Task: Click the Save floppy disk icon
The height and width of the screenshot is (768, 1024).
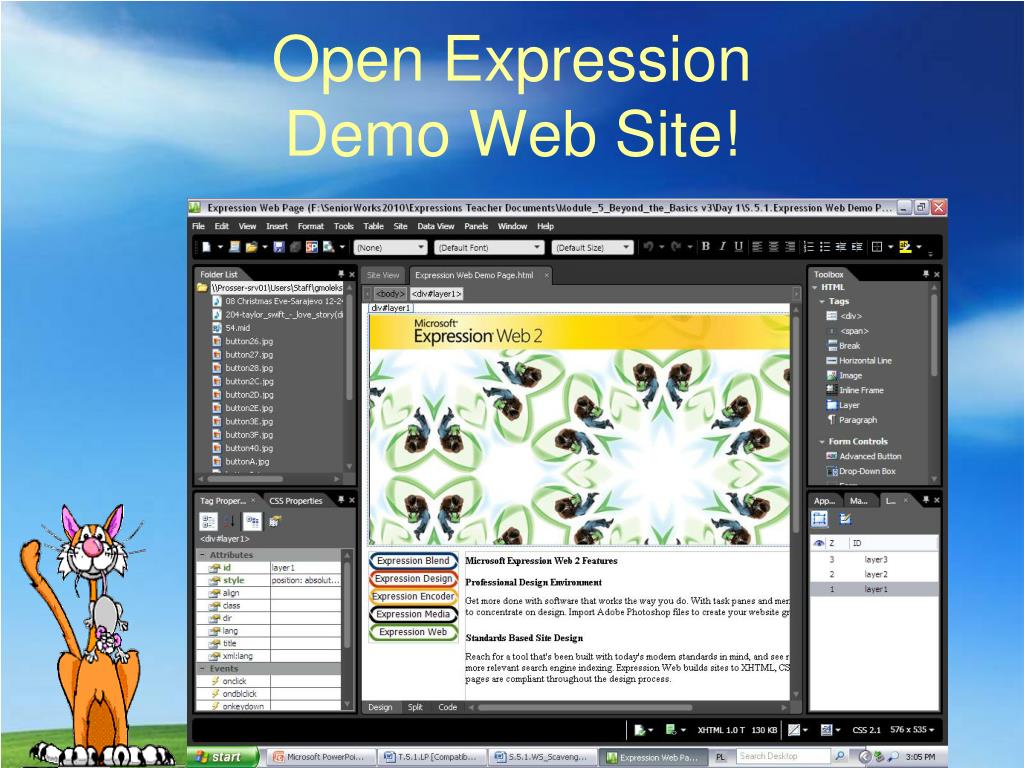Action: click(279, 247)
